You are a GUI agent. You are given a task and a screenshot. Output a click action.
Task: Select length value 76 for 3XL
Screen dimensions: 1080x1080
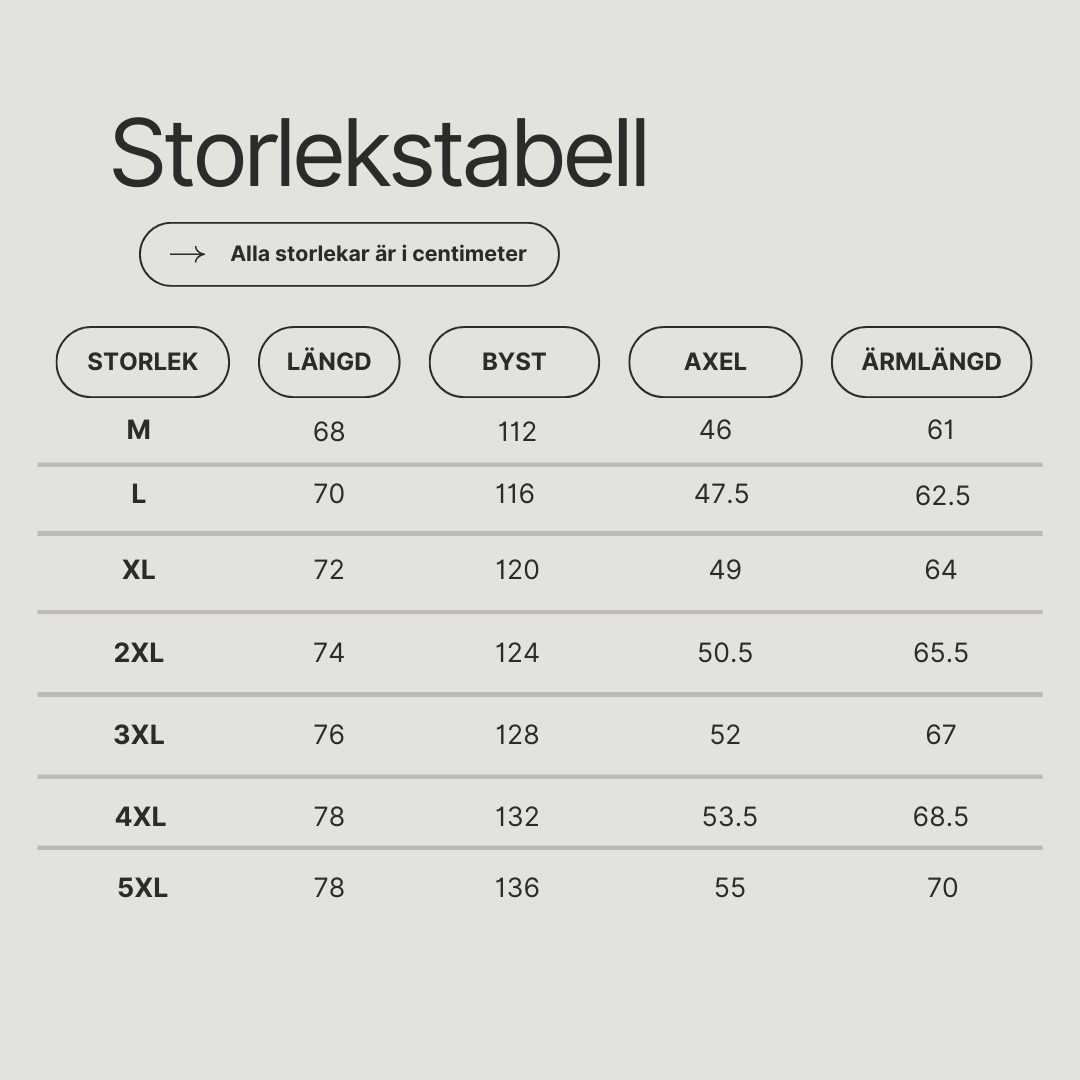[329, 734]
